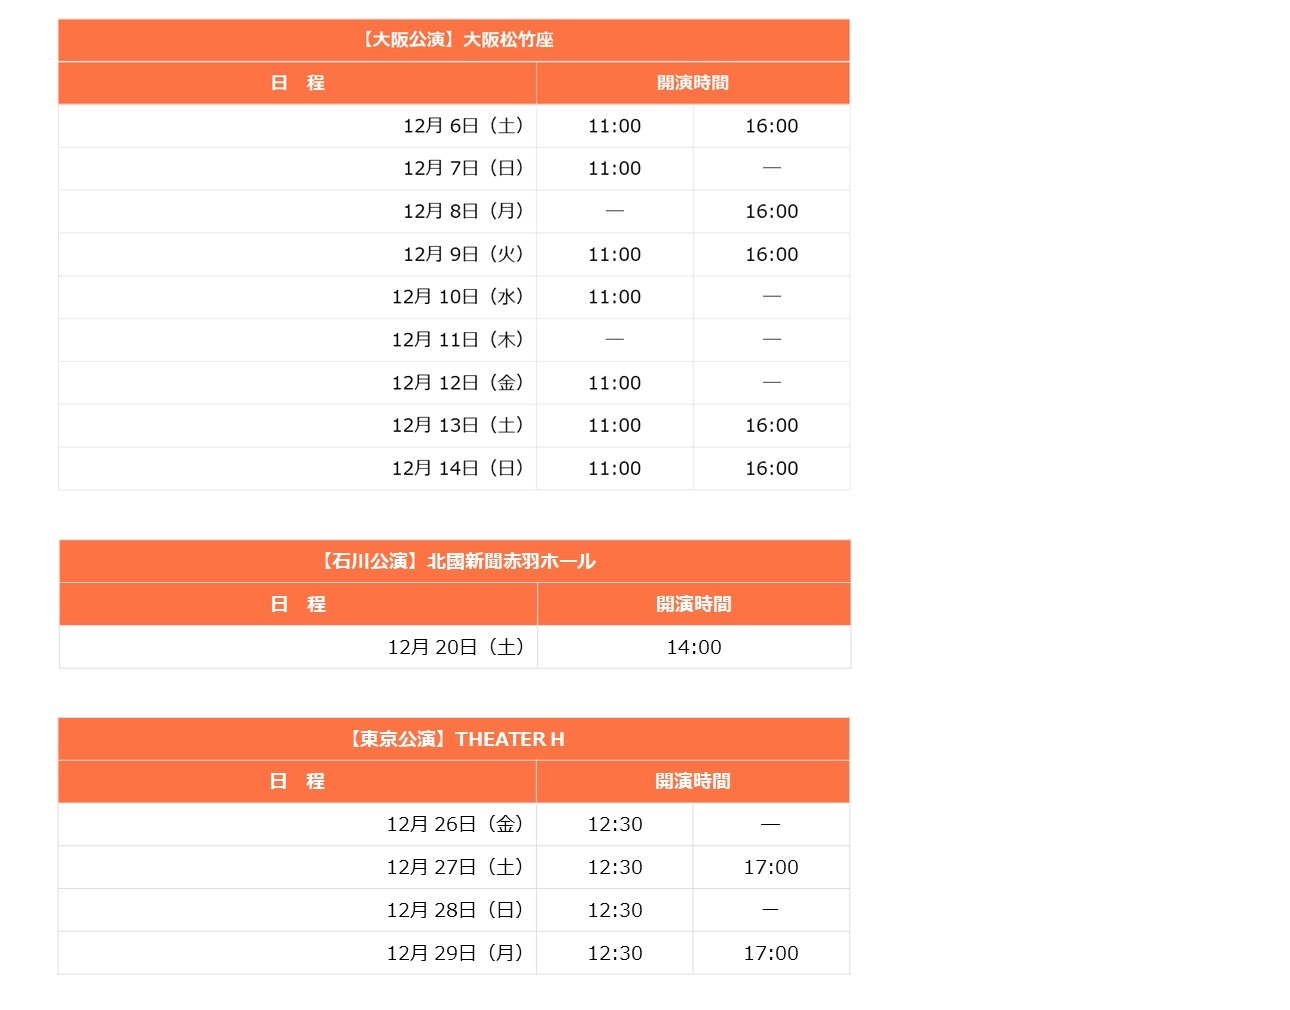Click 16:00 showtime on 12月 8日
This screenshot has width=1290, height=1010.
tap(772, 212)
